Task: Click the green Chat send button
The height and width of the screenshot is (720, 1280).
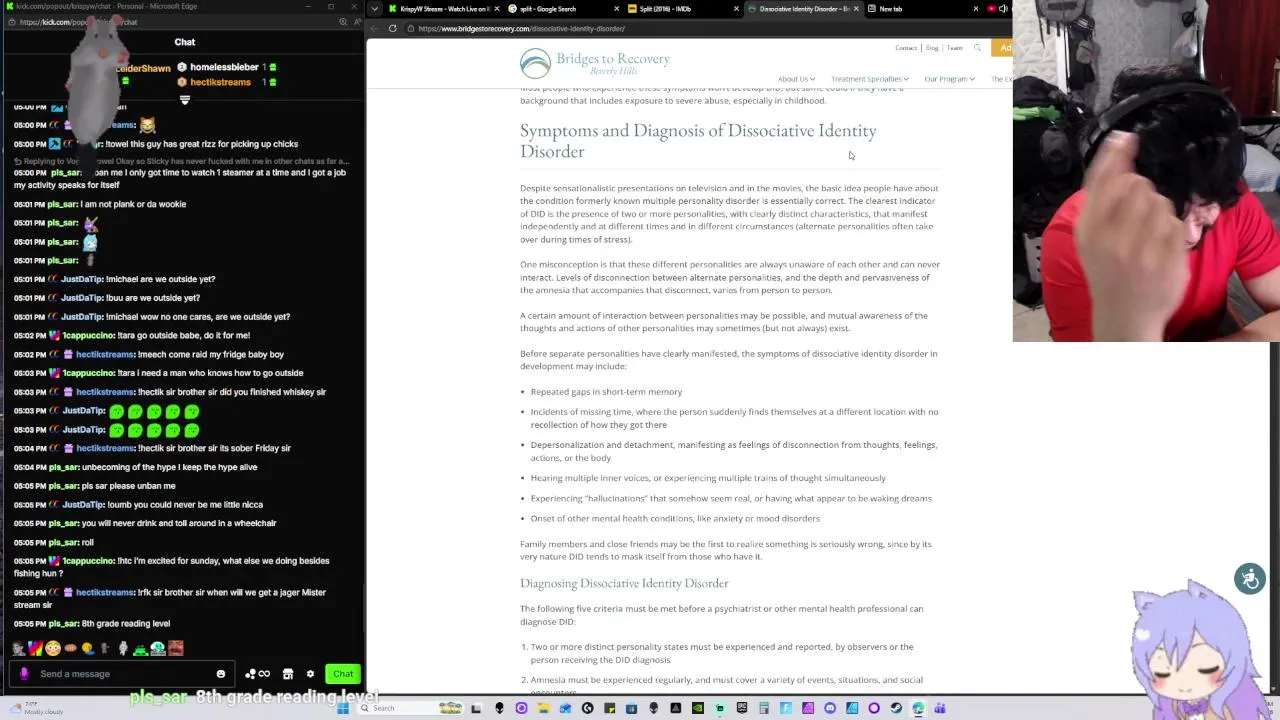Action: click(x=343, y=674)
